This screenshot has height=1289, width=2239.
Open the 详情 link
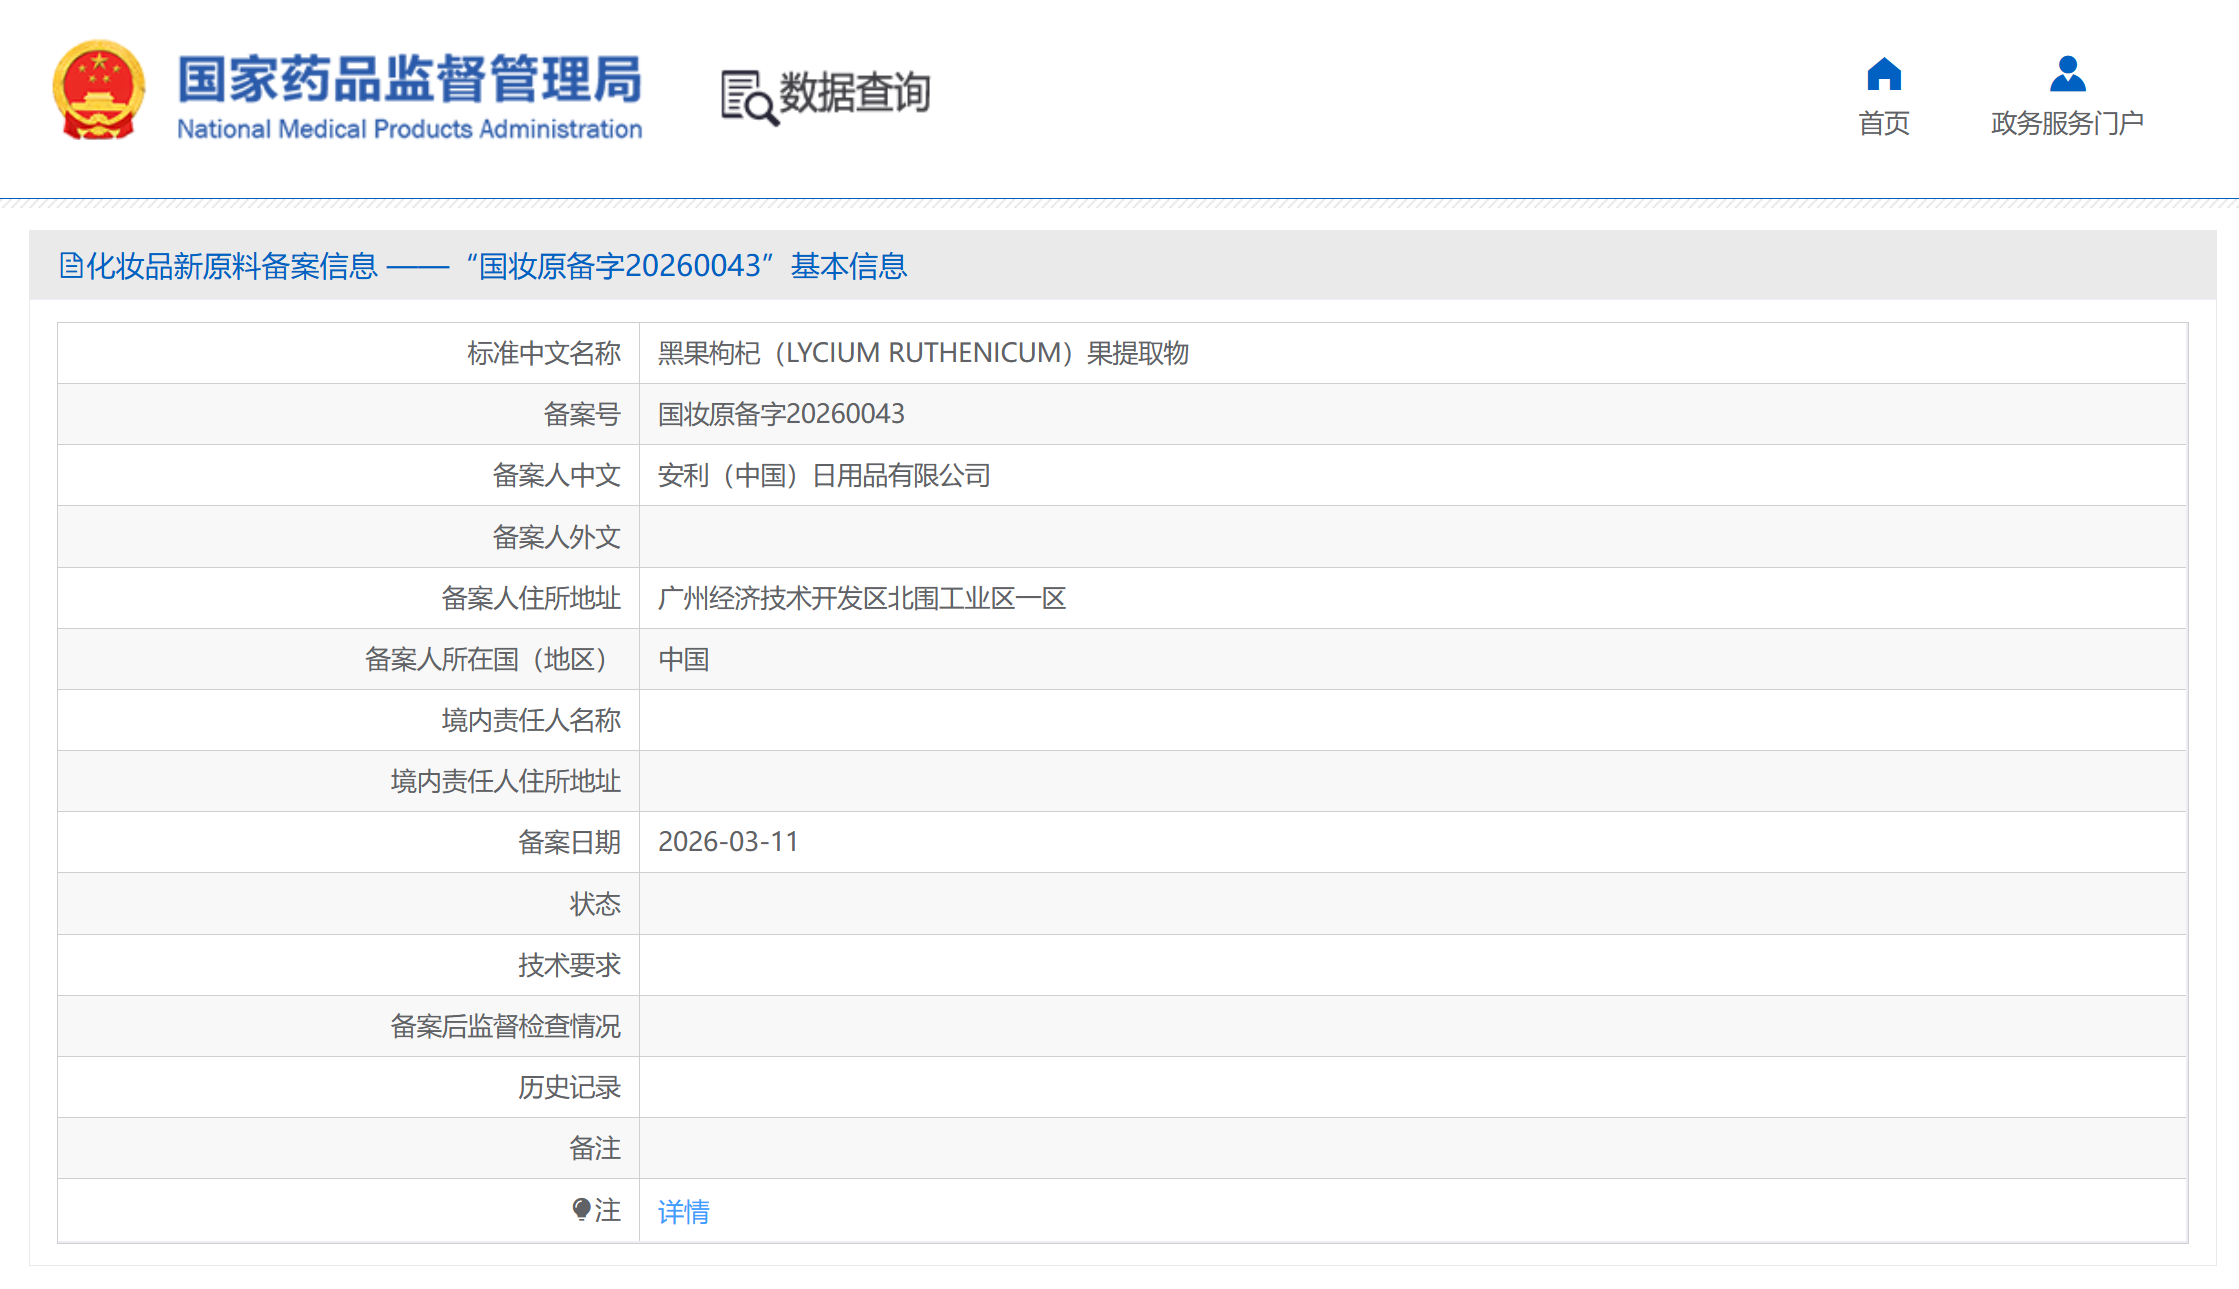pyautogui.click(x=683, y=1212)
